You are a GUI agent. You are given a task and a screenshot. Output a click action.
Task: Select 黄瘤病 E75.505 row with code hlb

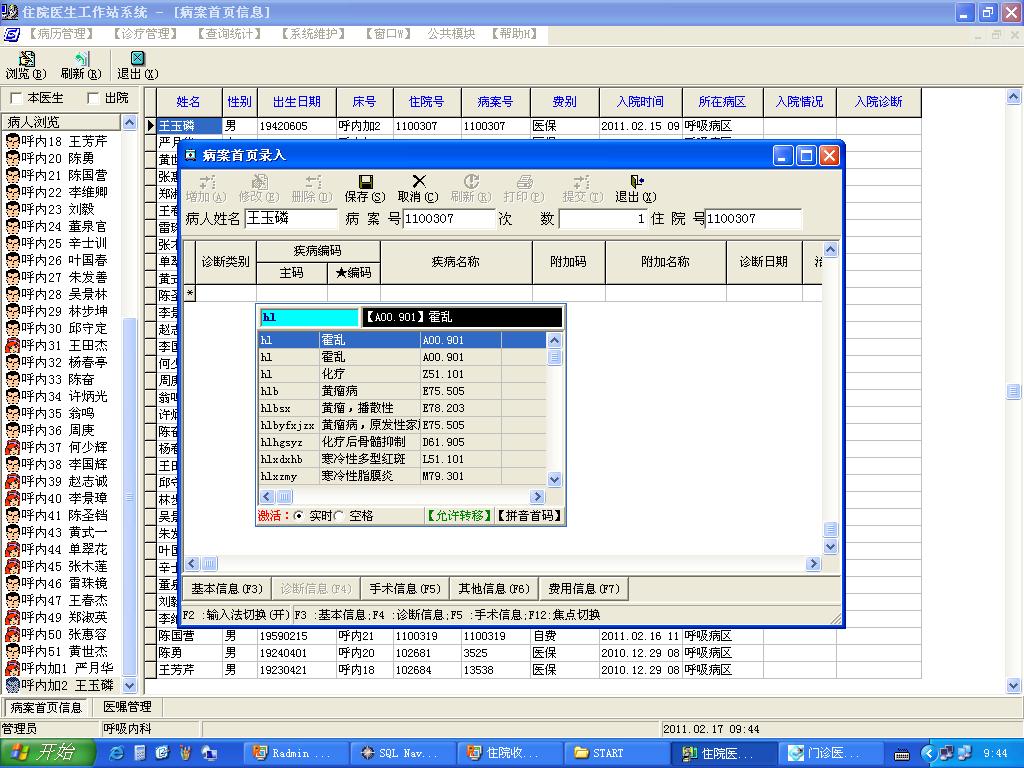pos(402,391)
